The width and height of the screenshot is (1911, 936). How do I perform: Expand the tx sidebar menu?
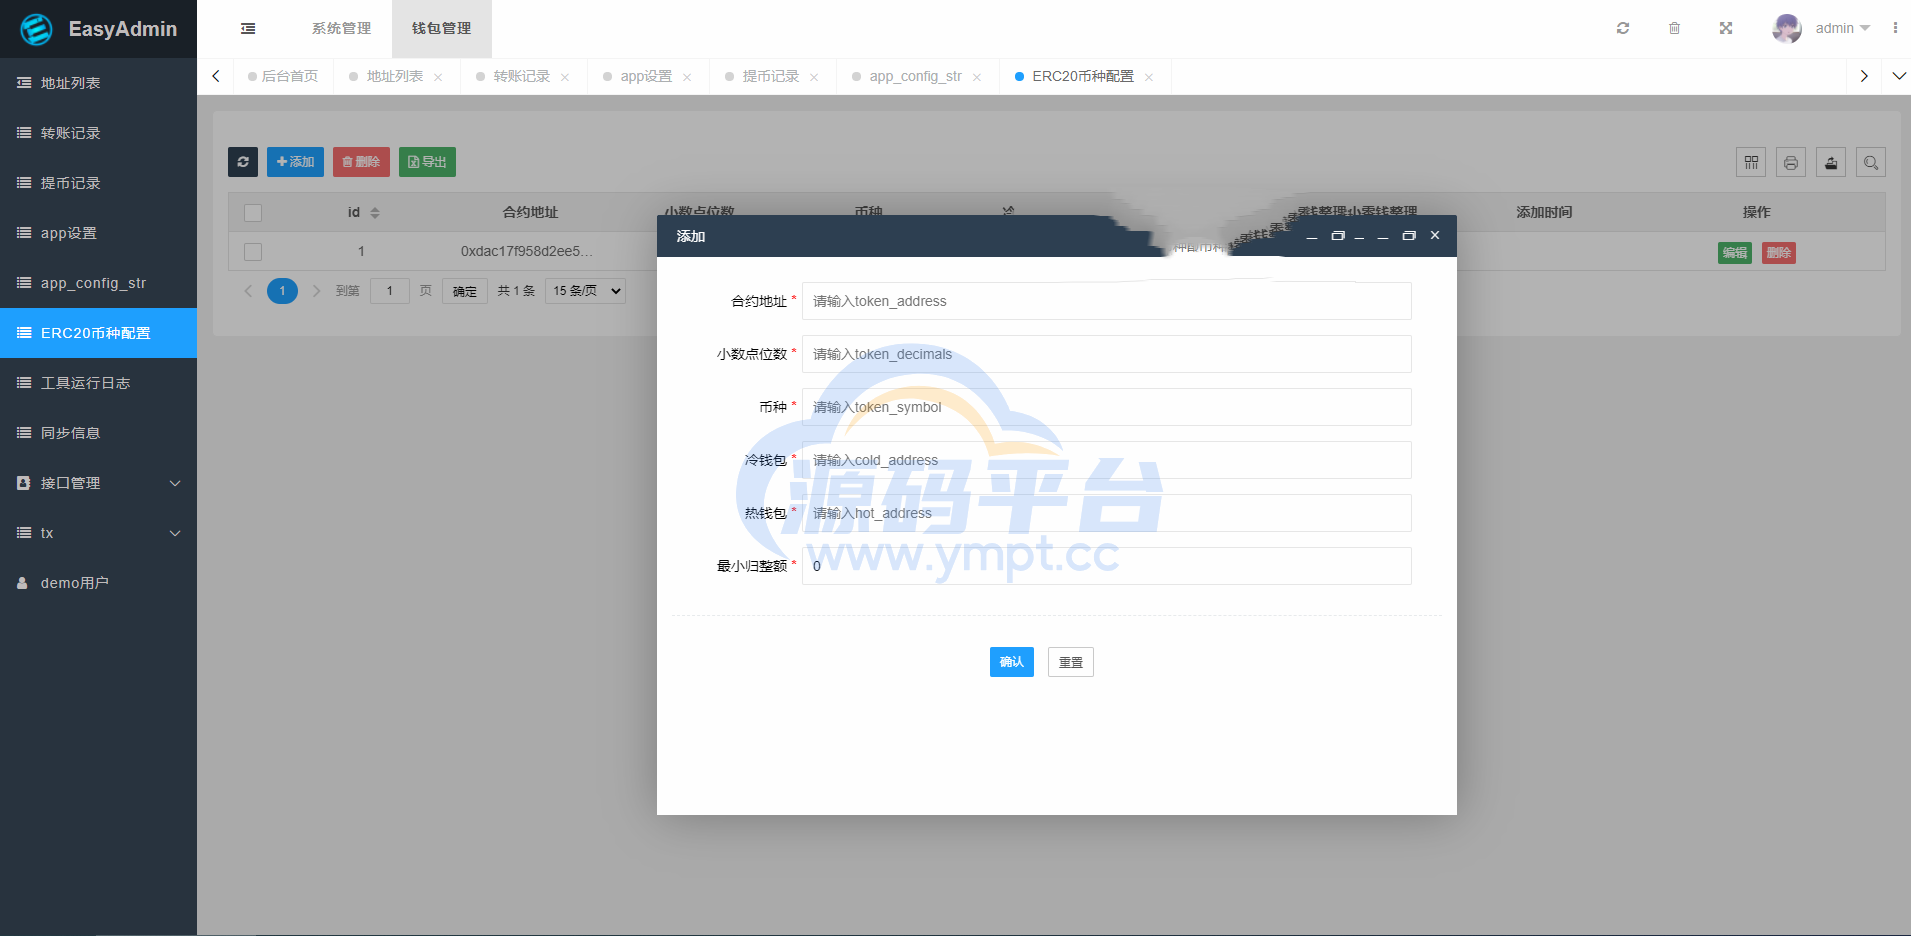coord(98,533)
